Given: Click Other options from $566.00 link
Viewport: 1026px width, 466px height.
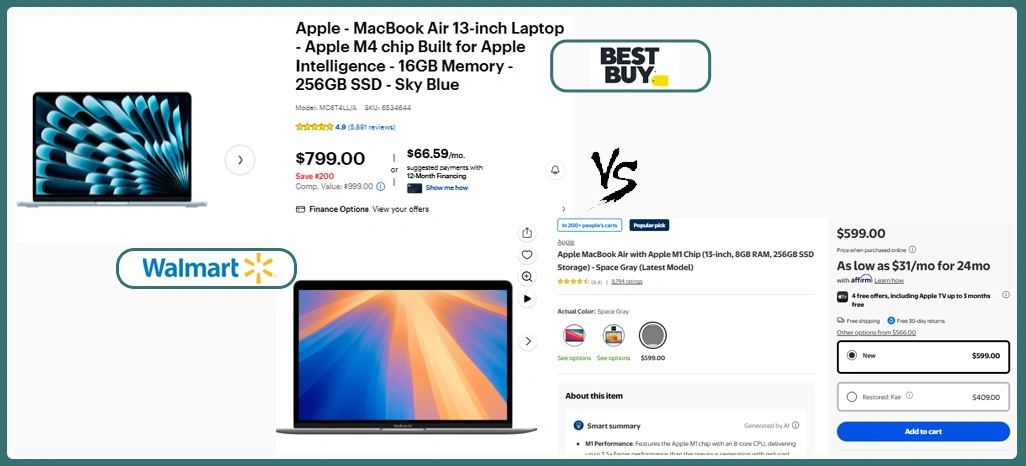Looking at the screenshot, I should click(876, 332).
